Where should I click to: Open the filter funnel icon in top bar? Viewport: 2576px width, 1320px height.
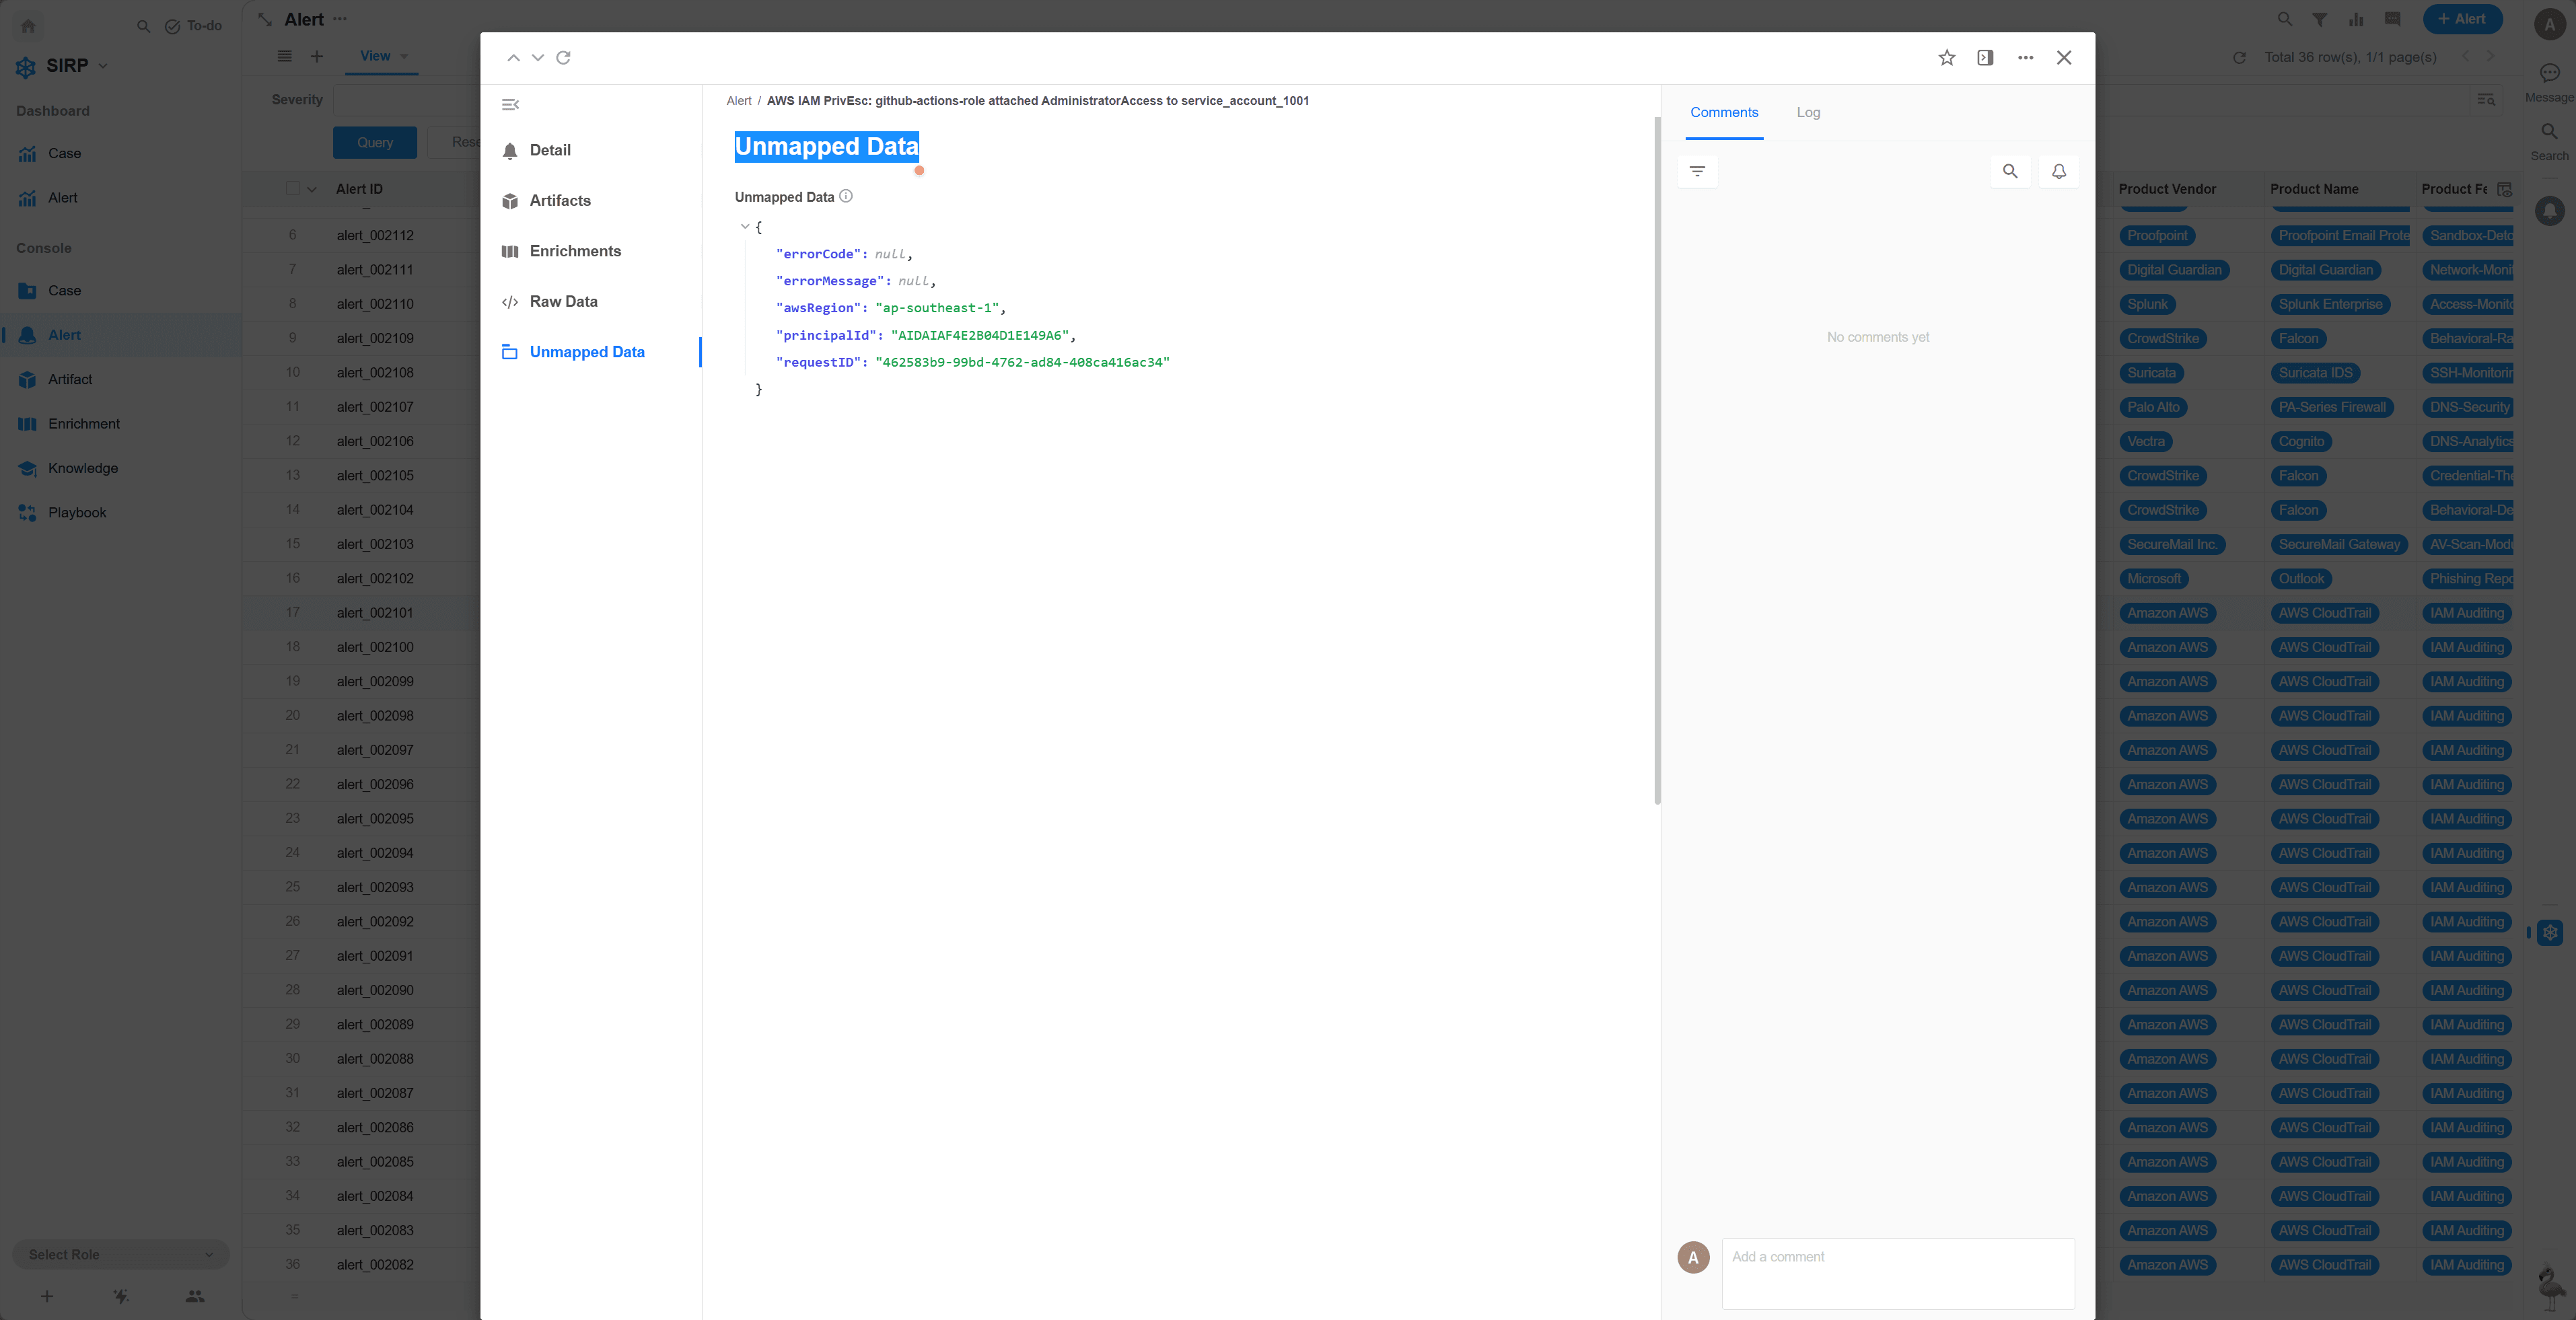pyautogui.click(x=2319, y=19)
